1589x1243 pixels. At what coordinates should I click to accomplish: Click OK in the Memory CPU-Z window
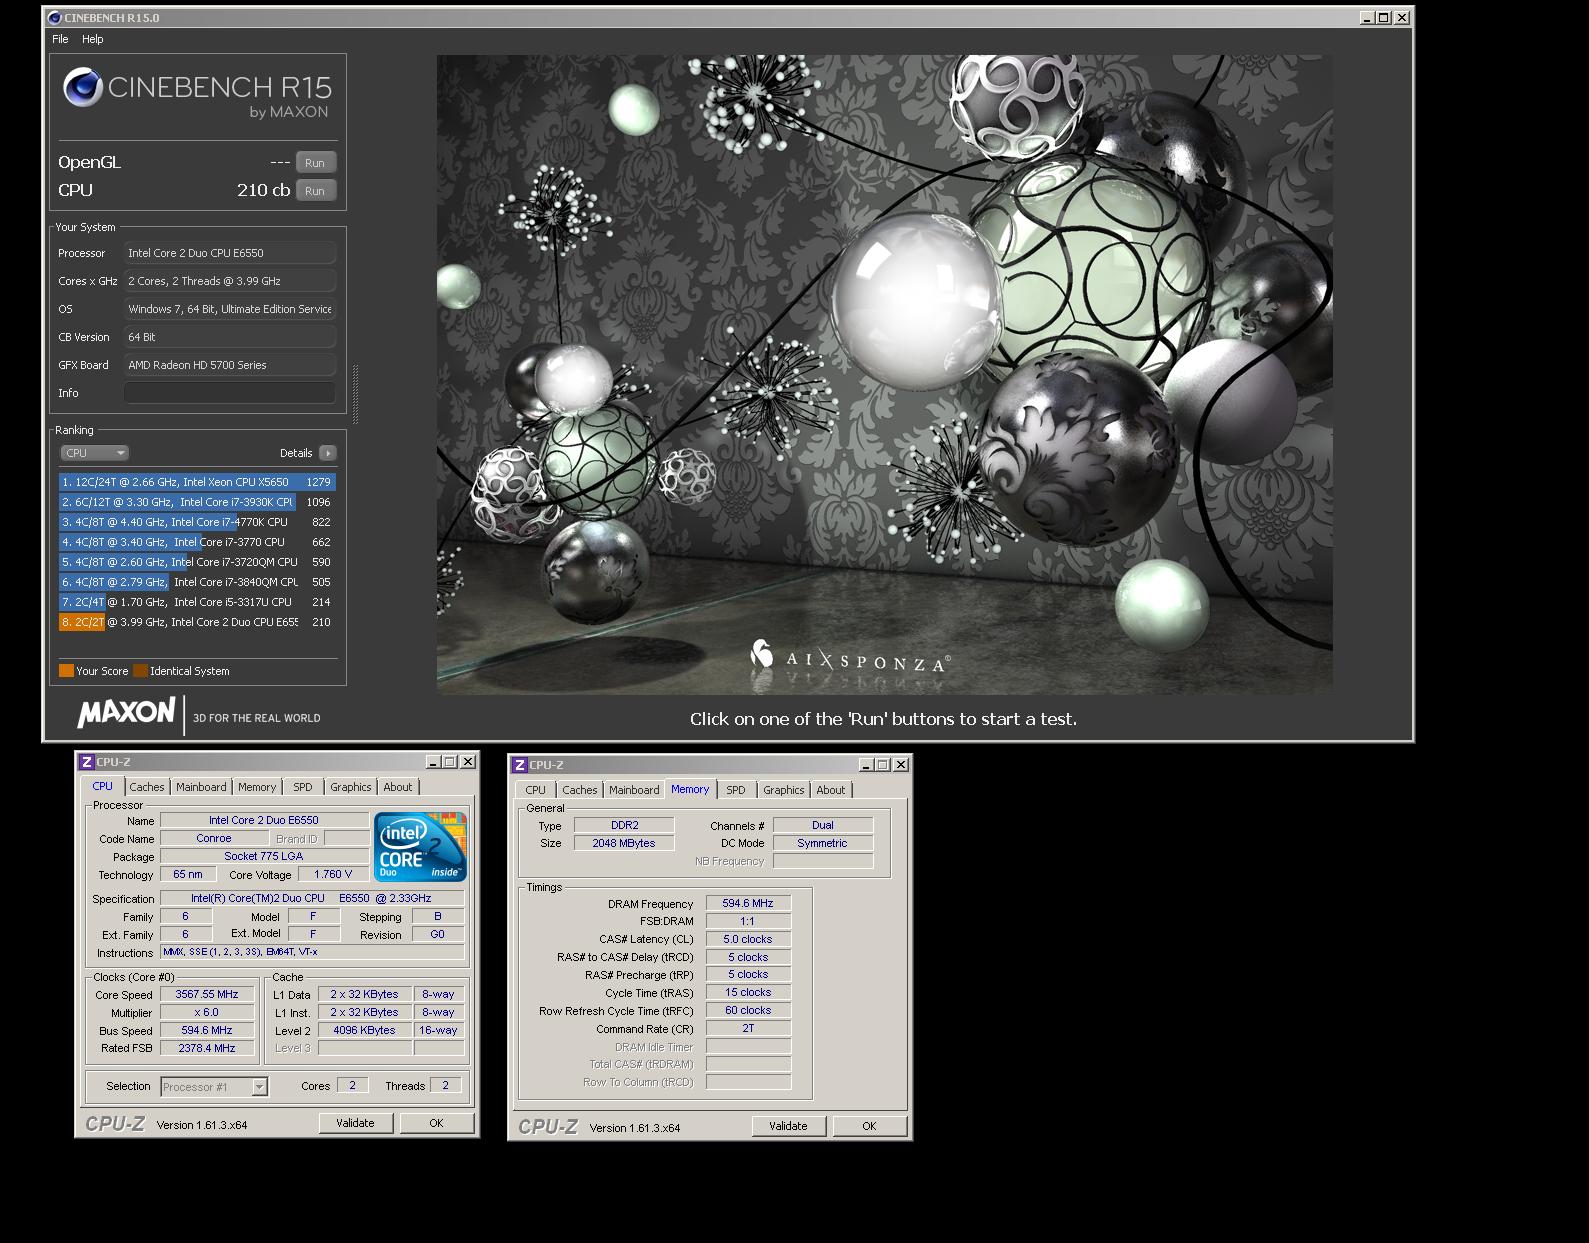click(x=869, y=1126)
